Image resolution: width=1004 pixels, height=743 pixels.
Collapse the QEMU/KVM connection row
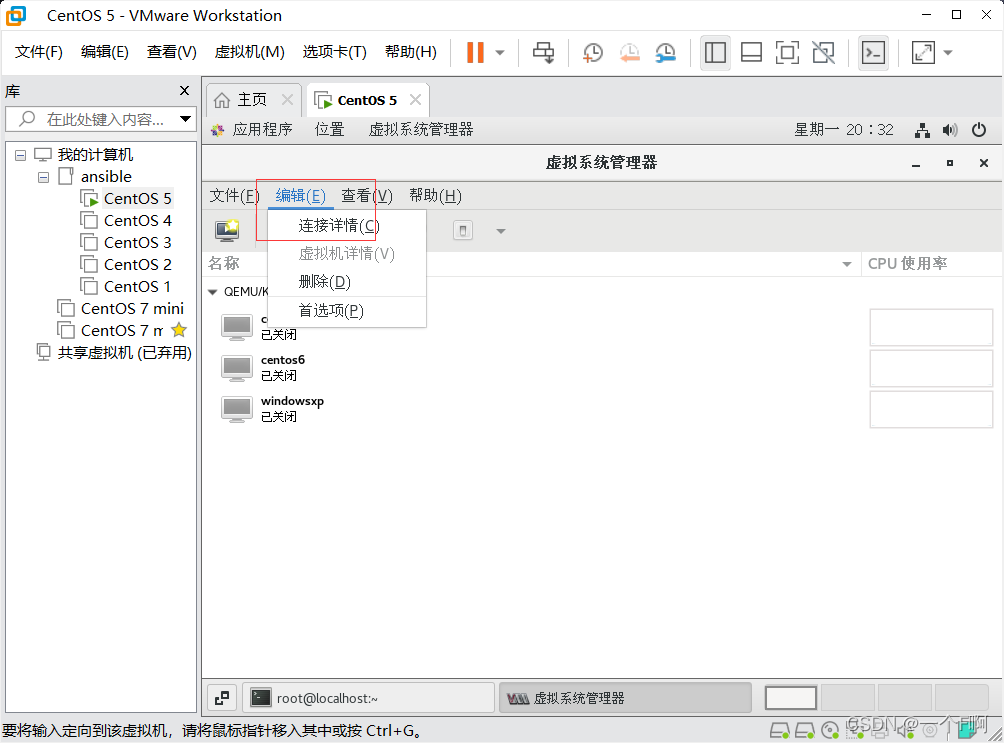click(213, 292)
